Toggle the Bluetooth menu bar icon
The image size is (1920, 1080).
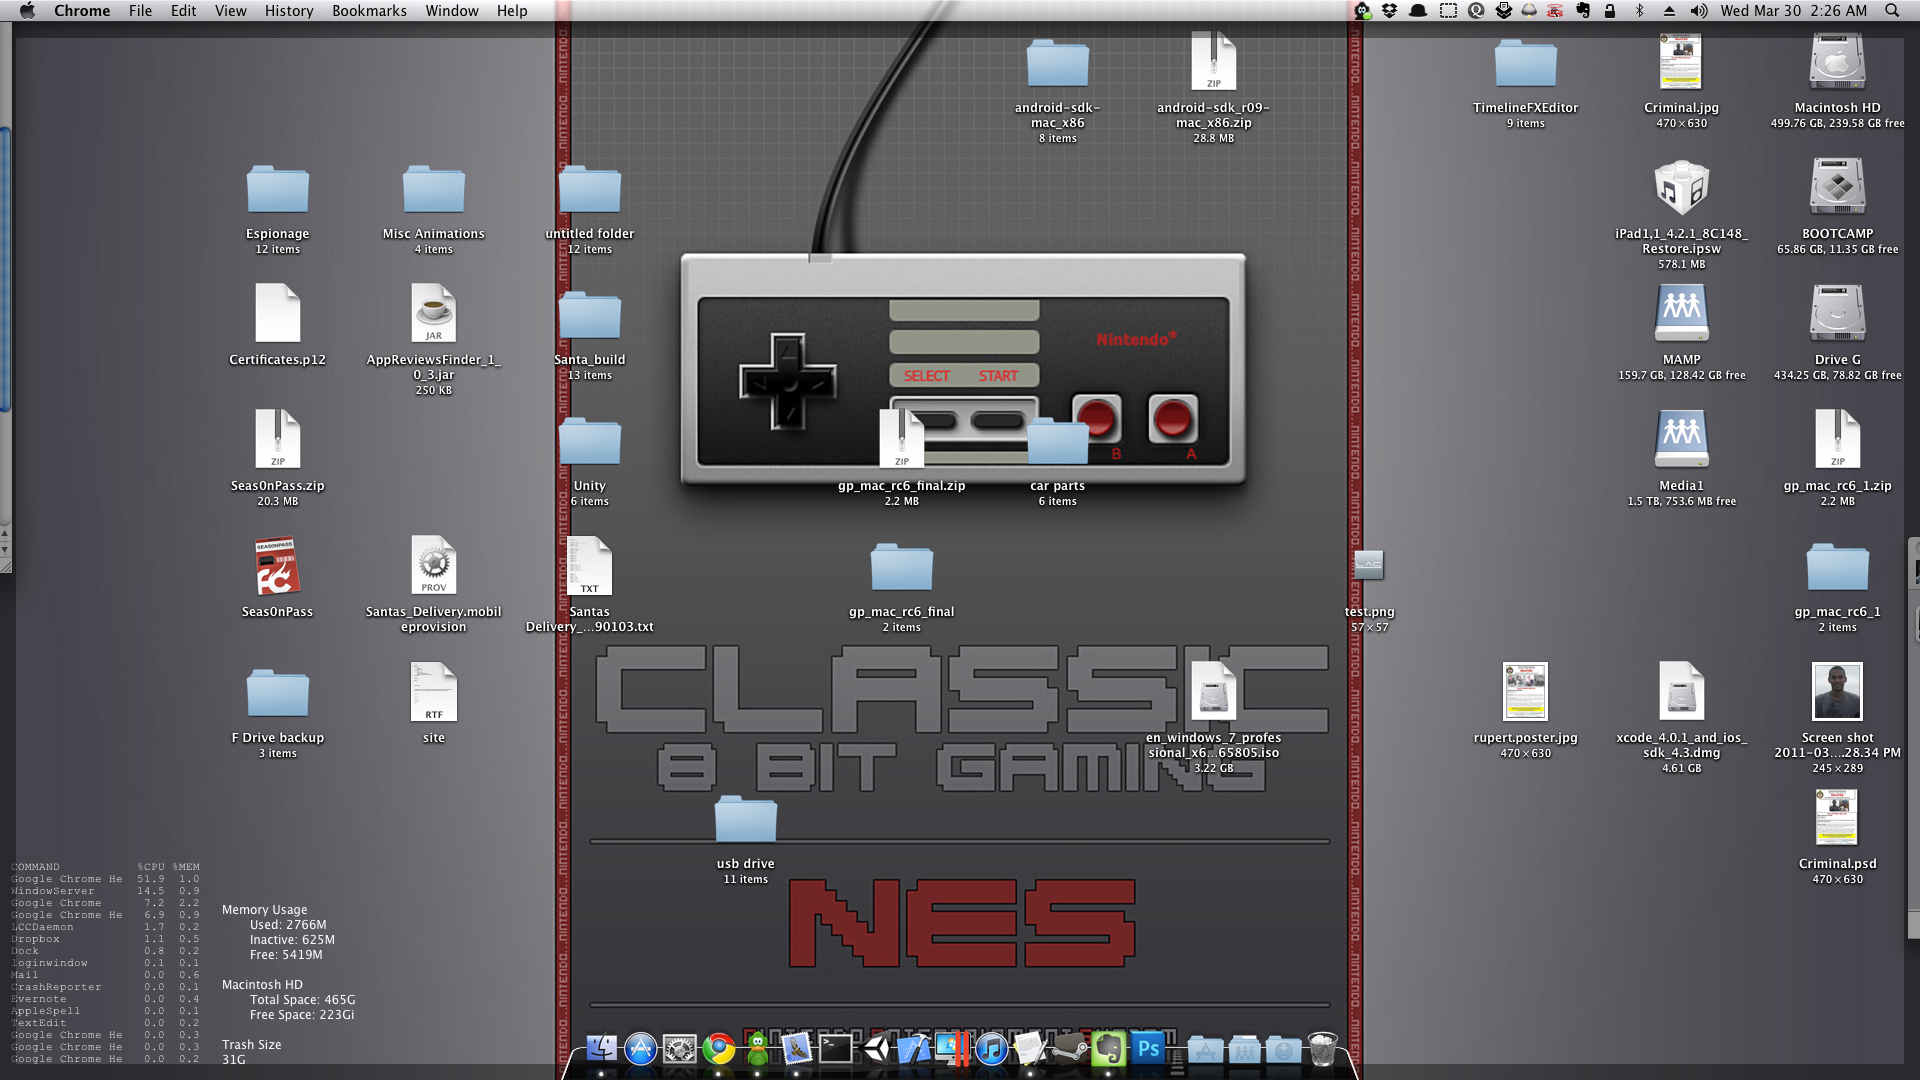(x=1639, y=11)
